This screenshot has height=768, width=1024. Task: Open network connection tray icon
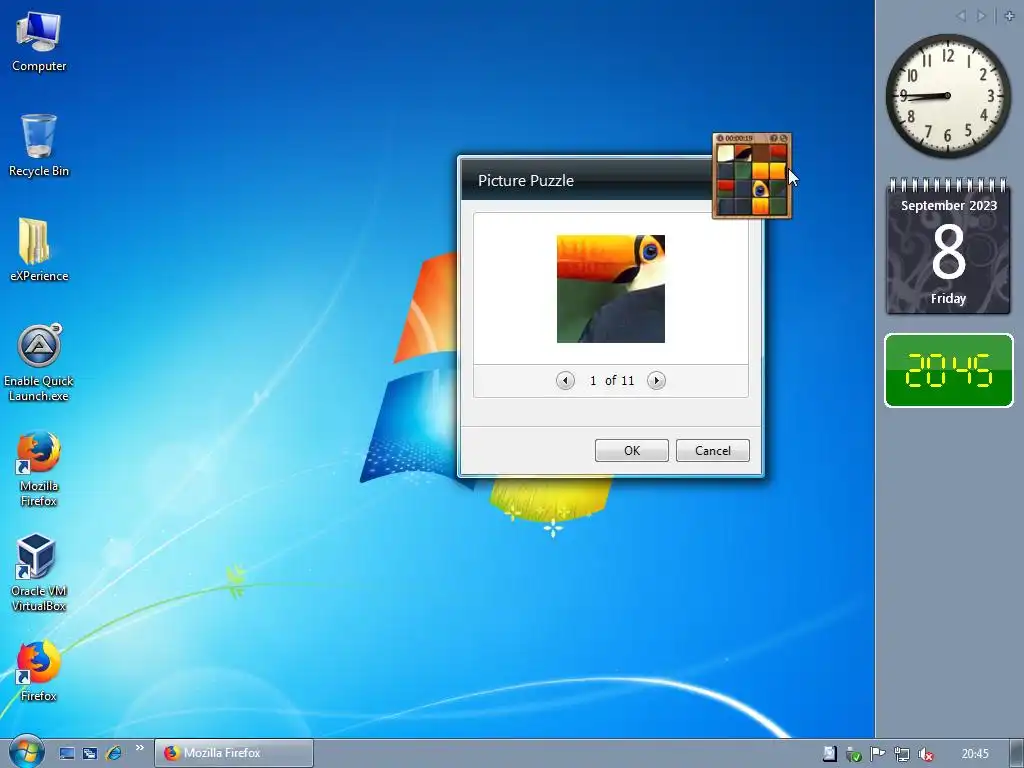pyautogui.click(x=902, y=754)
